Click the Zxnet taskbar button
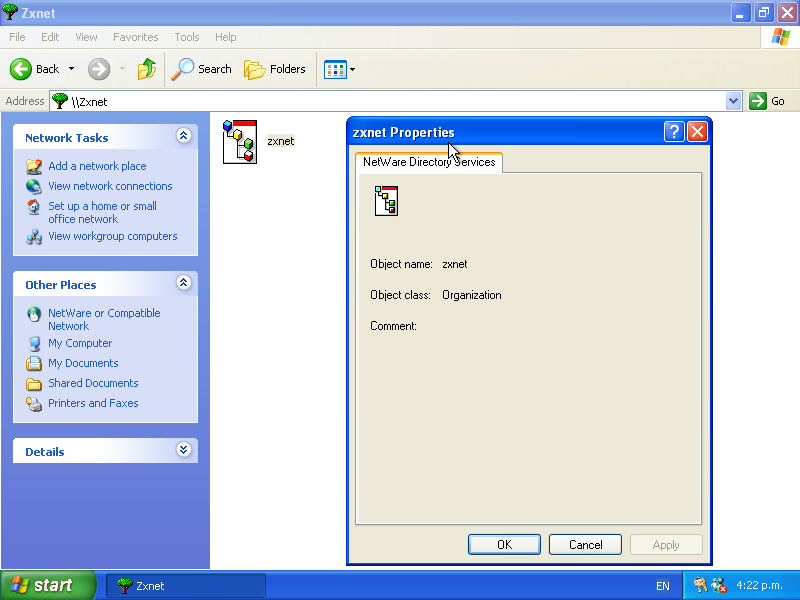Viewport: 800px width, 600px height. 186,586
